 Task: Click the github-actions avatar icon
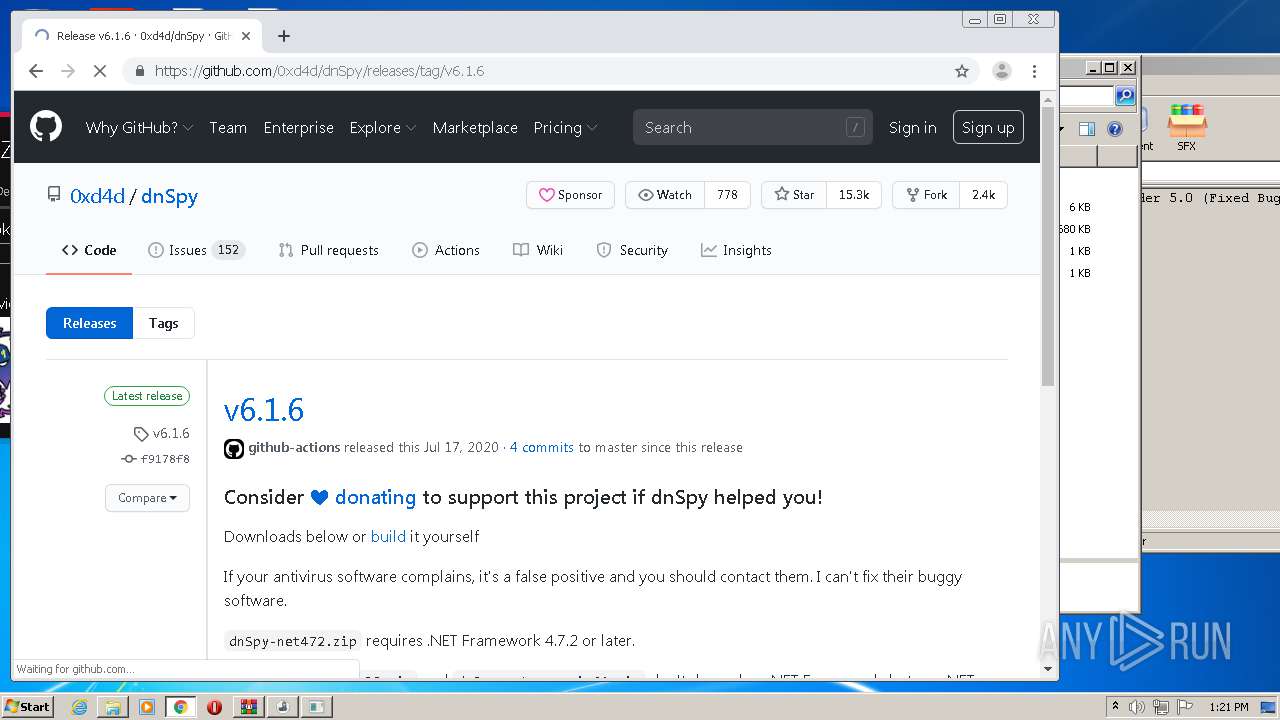(234, 449)
